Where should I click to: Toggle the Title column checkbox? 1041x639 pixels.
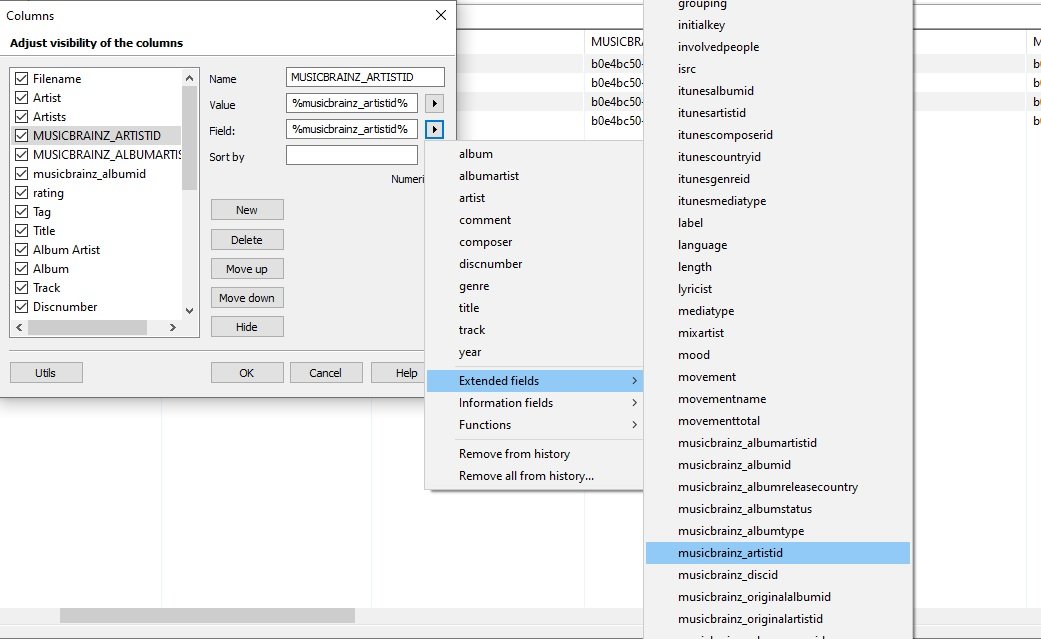(21, 231)
